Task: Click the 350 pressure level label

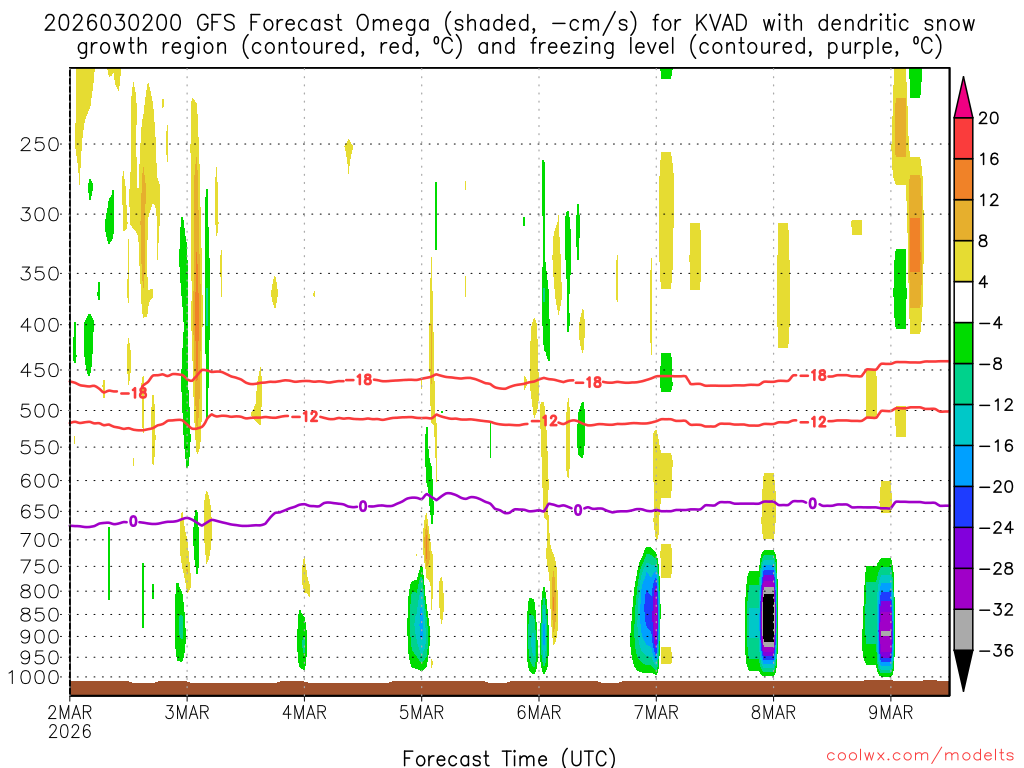Action: [39, 274]
